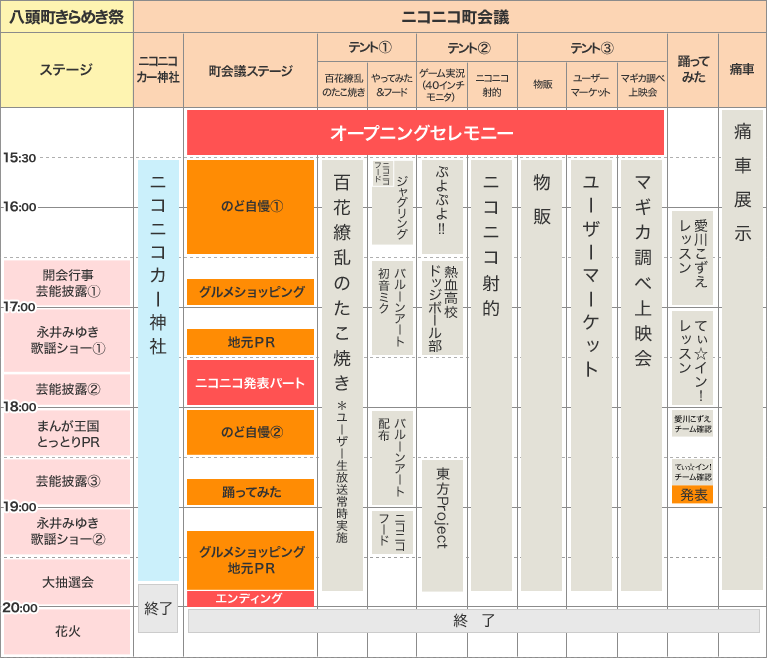This screenshot has width=767, height=658.
Task: Select the vertical 痛車展示 block
Action: (x=743, y=350)
